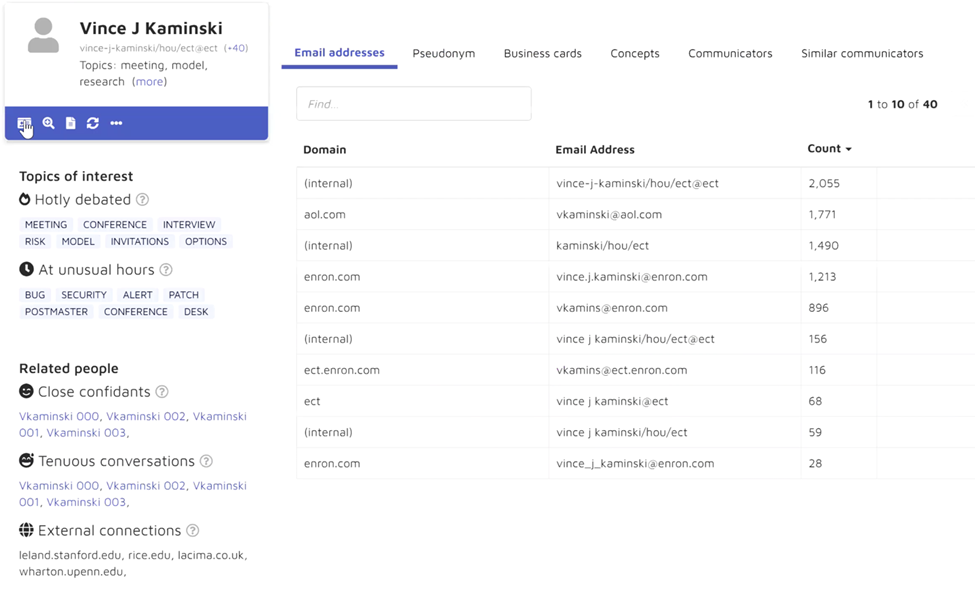The image size is (975, 609).
Task: Expand topics with the 'more' link
Action: [x=149, y=81]
